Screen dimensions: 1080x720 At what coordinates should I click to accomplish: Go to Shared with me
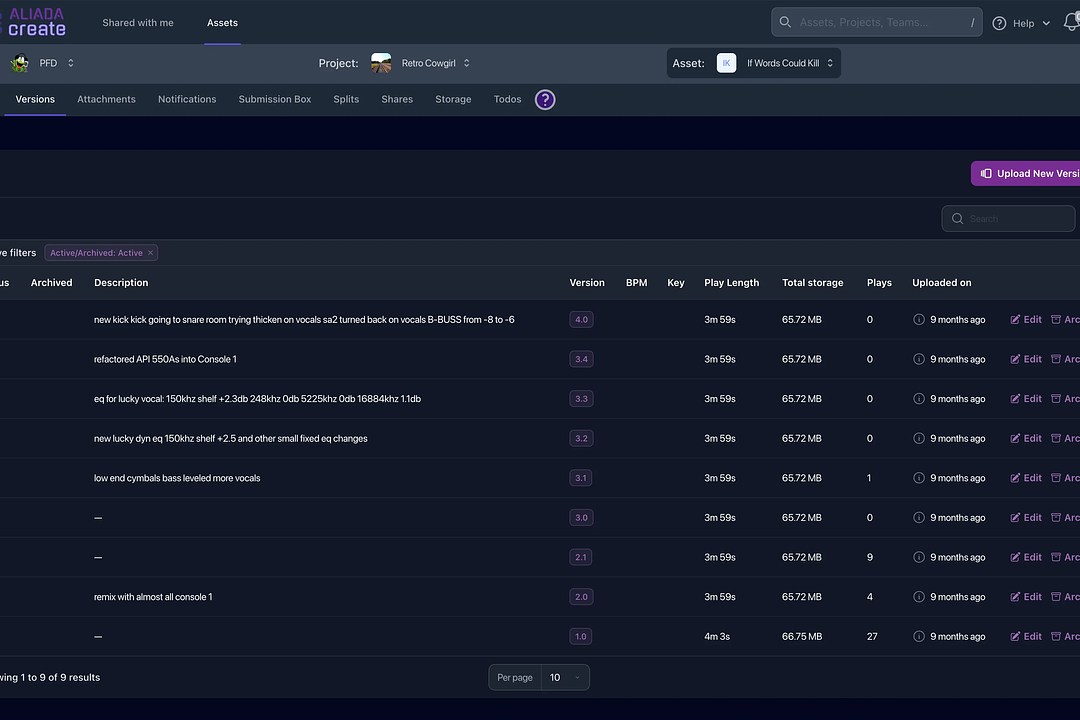(x=137, y=23)
